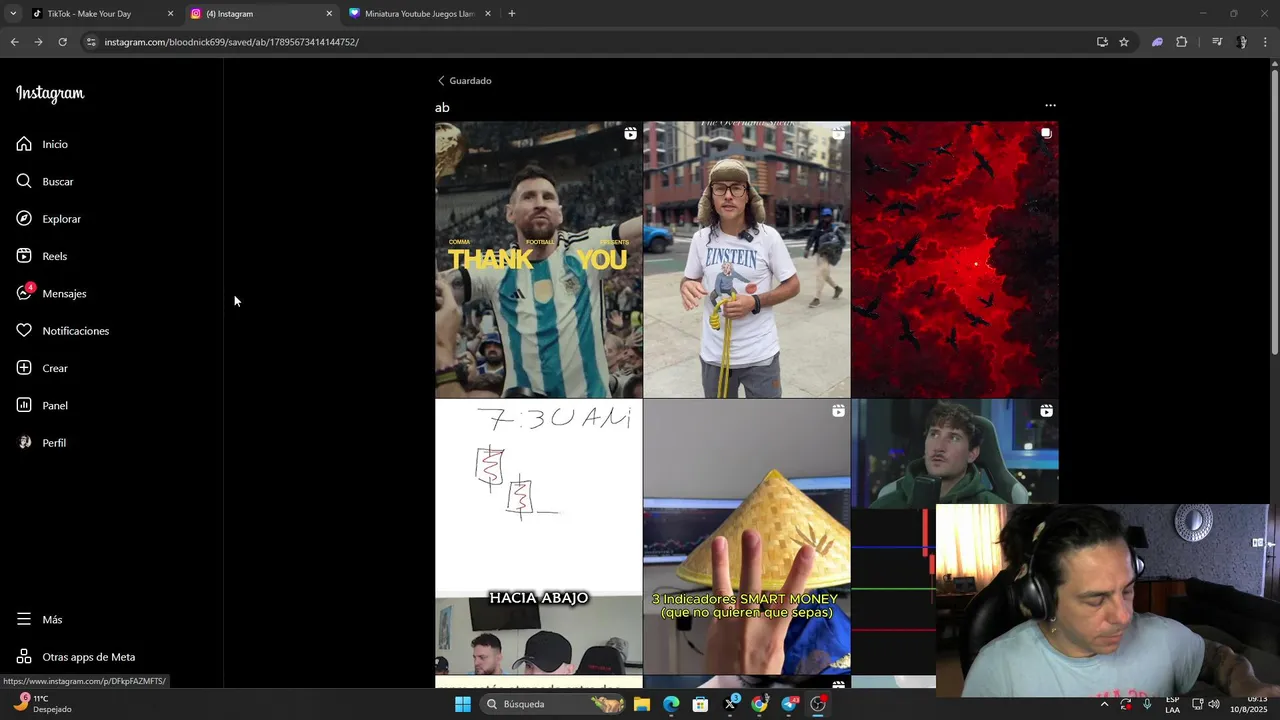This screenshot has width=1280, height=720.
Task: Close the TikTok tab
Action: click(170, 14)
